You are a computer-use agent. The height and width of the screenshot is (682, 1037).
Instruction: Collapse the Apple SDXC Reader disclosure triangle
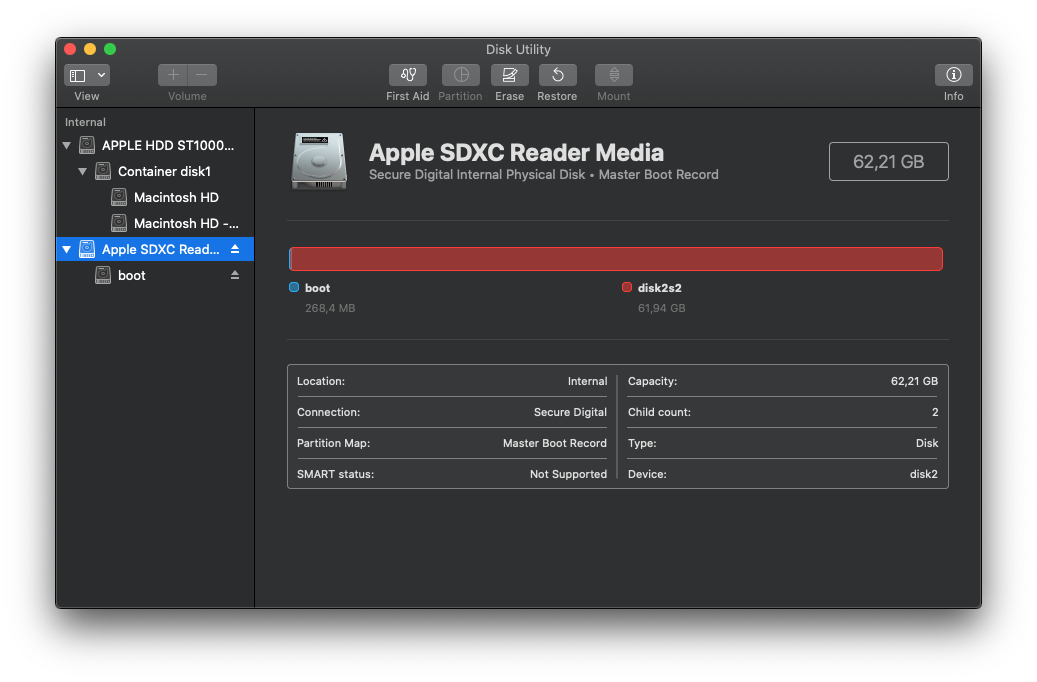67,249
